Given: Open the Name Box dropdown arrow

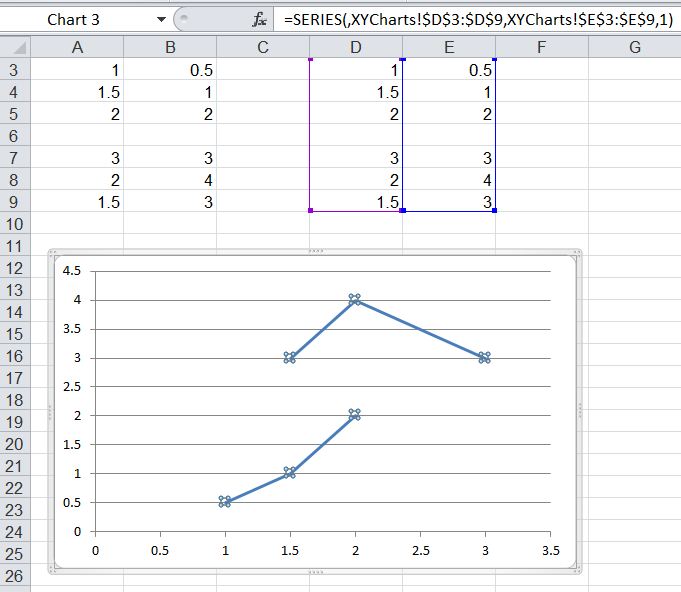Looking at the screenshot, I should coord(161,20).
